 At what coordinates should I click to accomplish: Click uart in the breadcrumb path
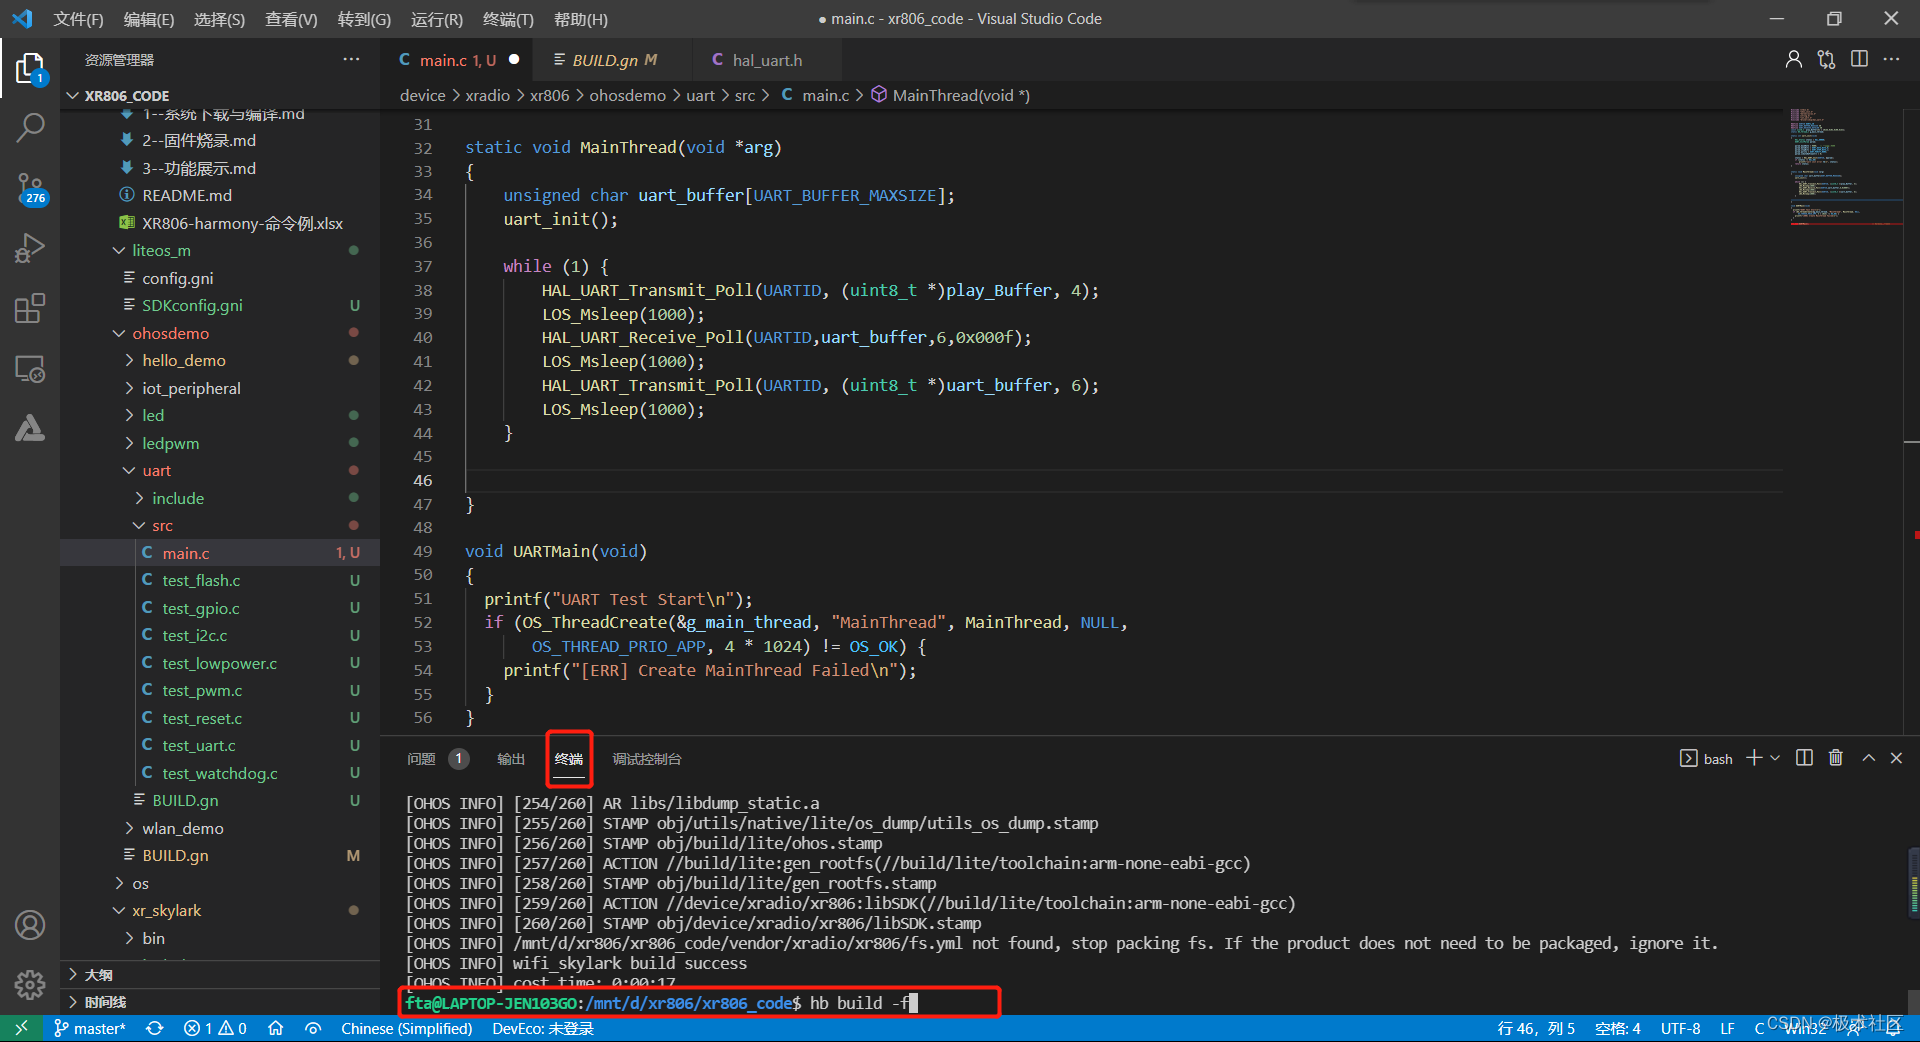click(700, 95)
